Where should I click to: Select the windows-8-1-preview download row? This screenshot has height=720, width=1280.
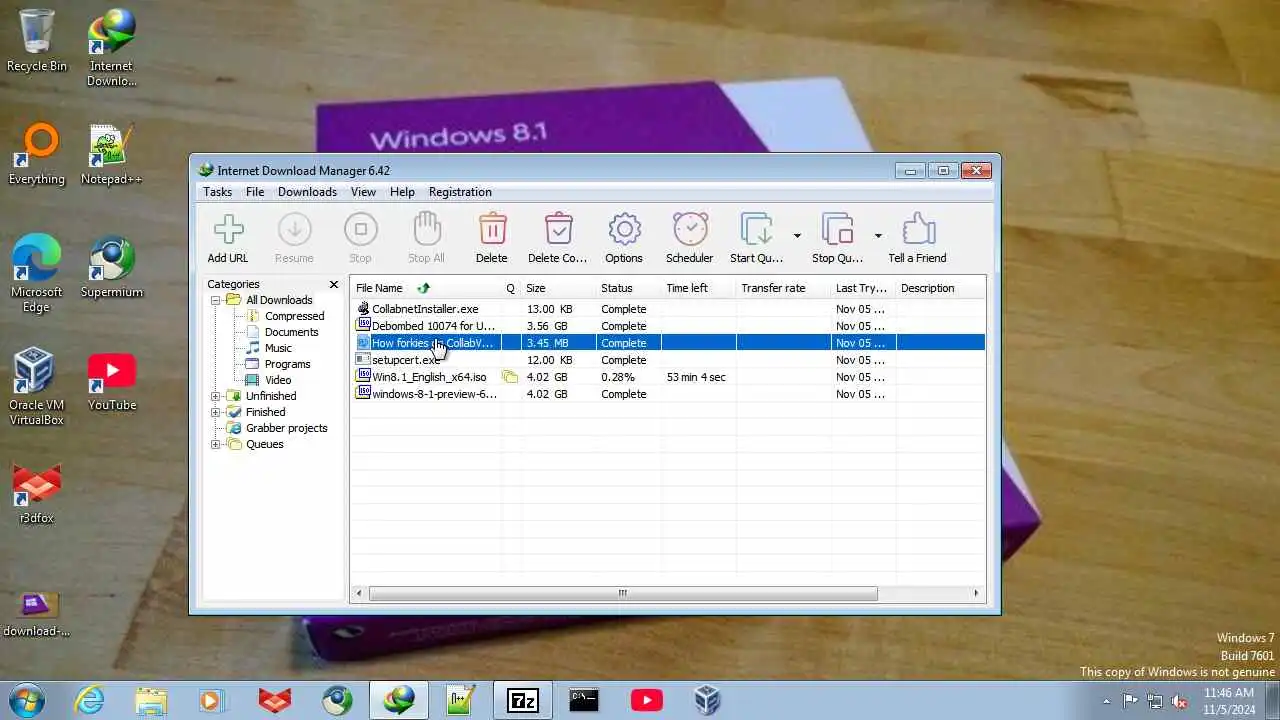tap(668, 394)
